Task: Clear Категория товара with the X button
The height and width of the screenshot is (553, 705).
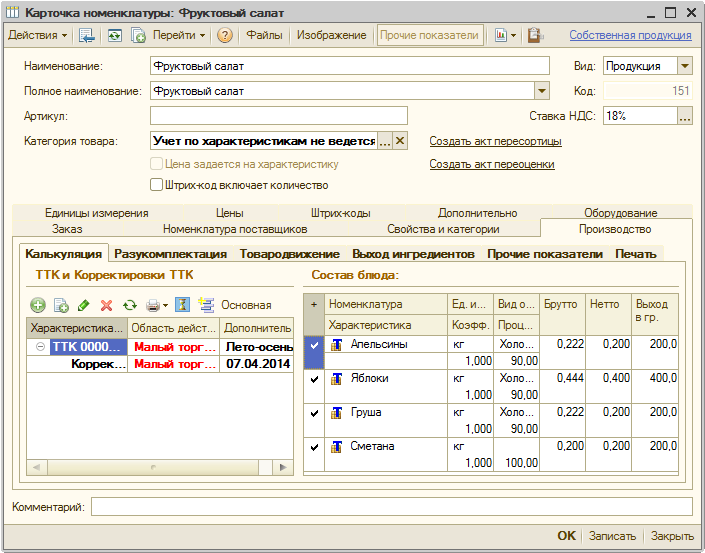Action: [x=400, y=141]
